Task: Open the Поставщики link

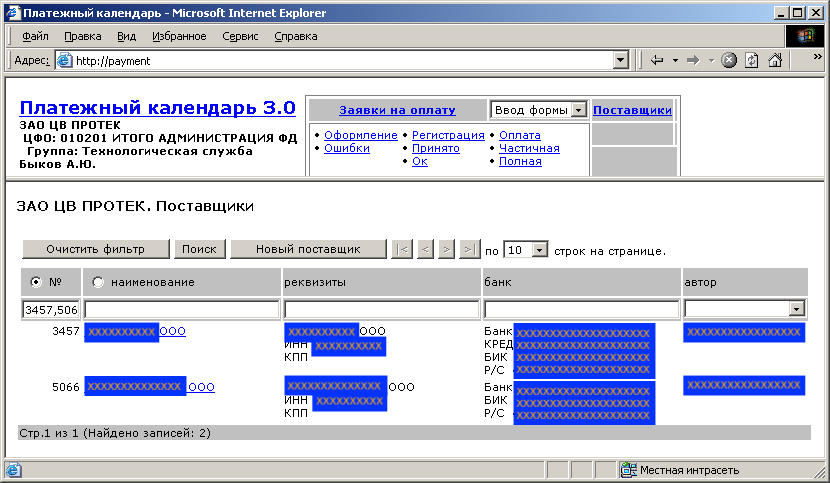Action: point(632,110)
